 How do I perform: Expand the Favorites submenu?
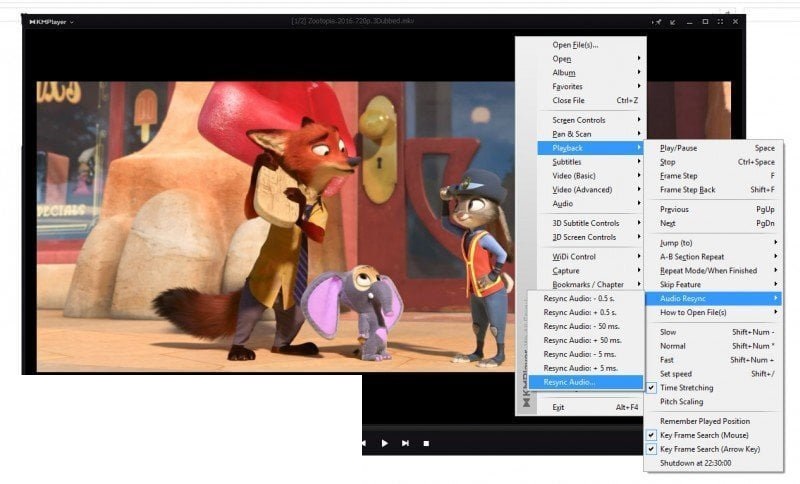coord(591,87)
